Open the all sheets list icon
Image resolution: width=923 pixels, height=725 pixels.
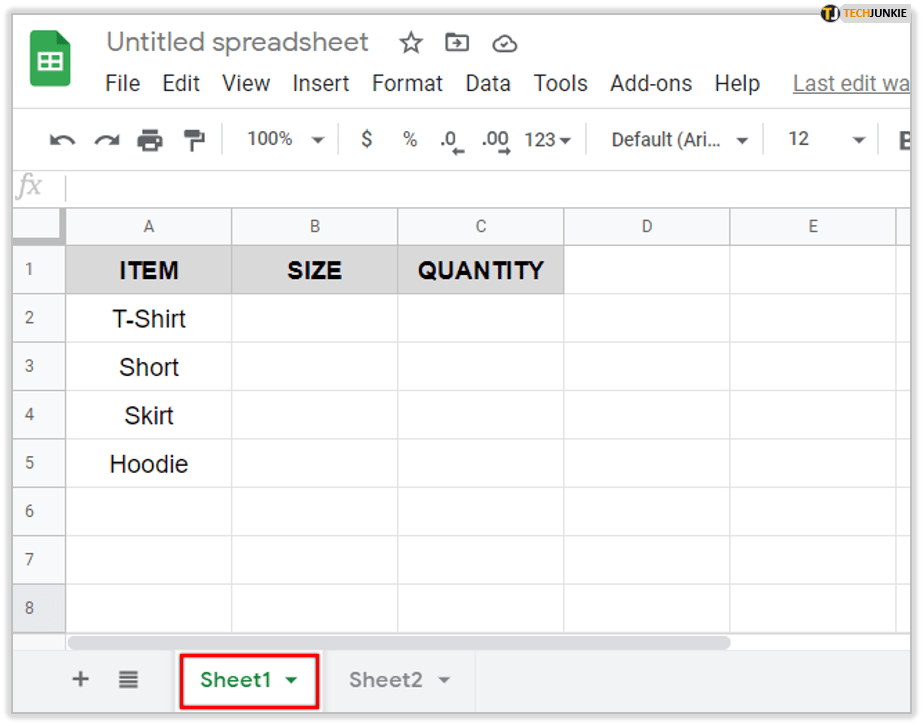pyautogui.click(x=128, y=680)
